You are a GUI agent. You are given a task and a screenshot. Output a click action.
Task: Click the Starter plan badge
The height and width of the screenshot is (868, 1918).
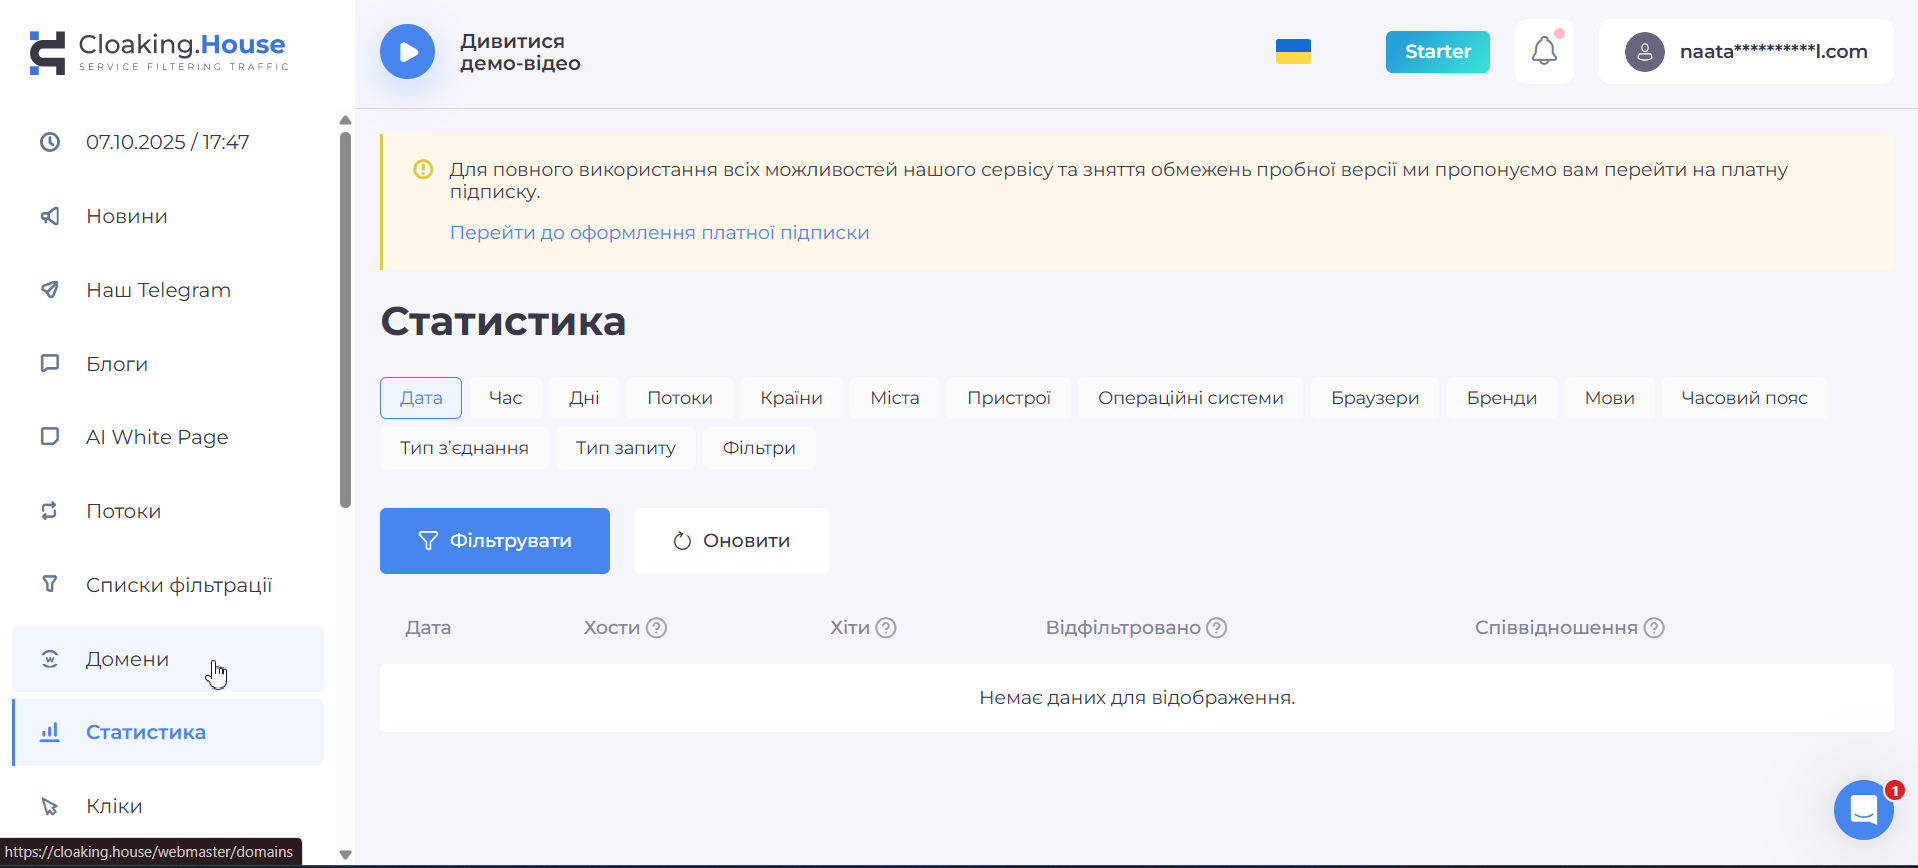[x=1437, y=52]
